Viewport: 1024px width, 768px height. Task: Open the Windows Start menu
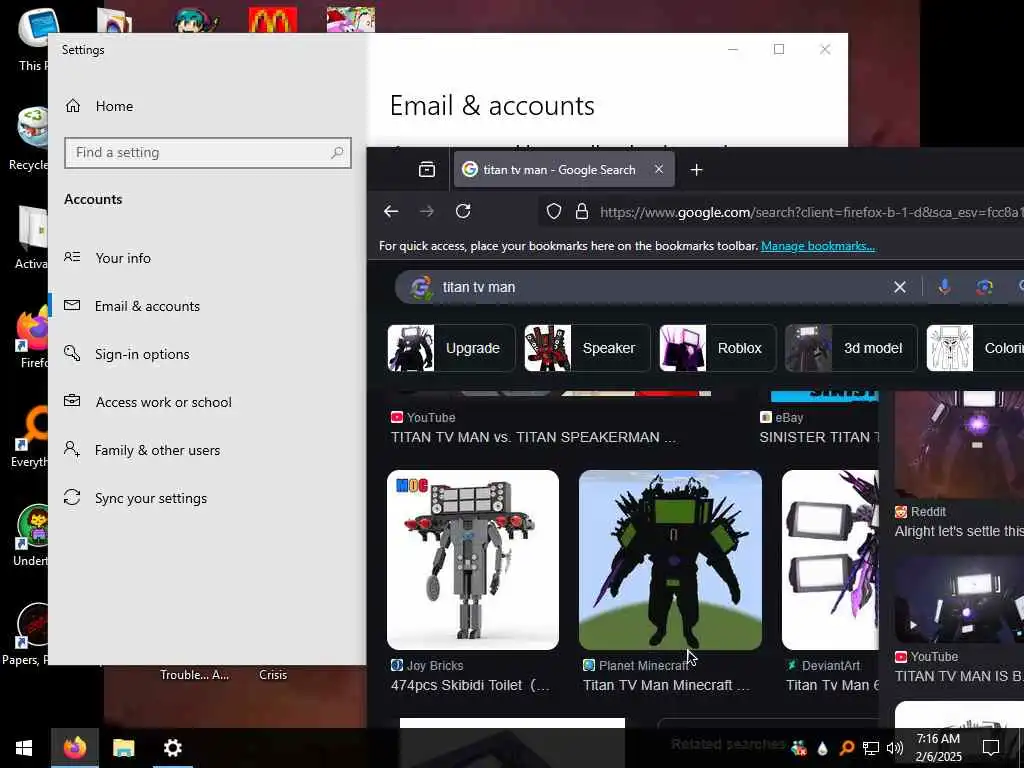tap(24, 748)
